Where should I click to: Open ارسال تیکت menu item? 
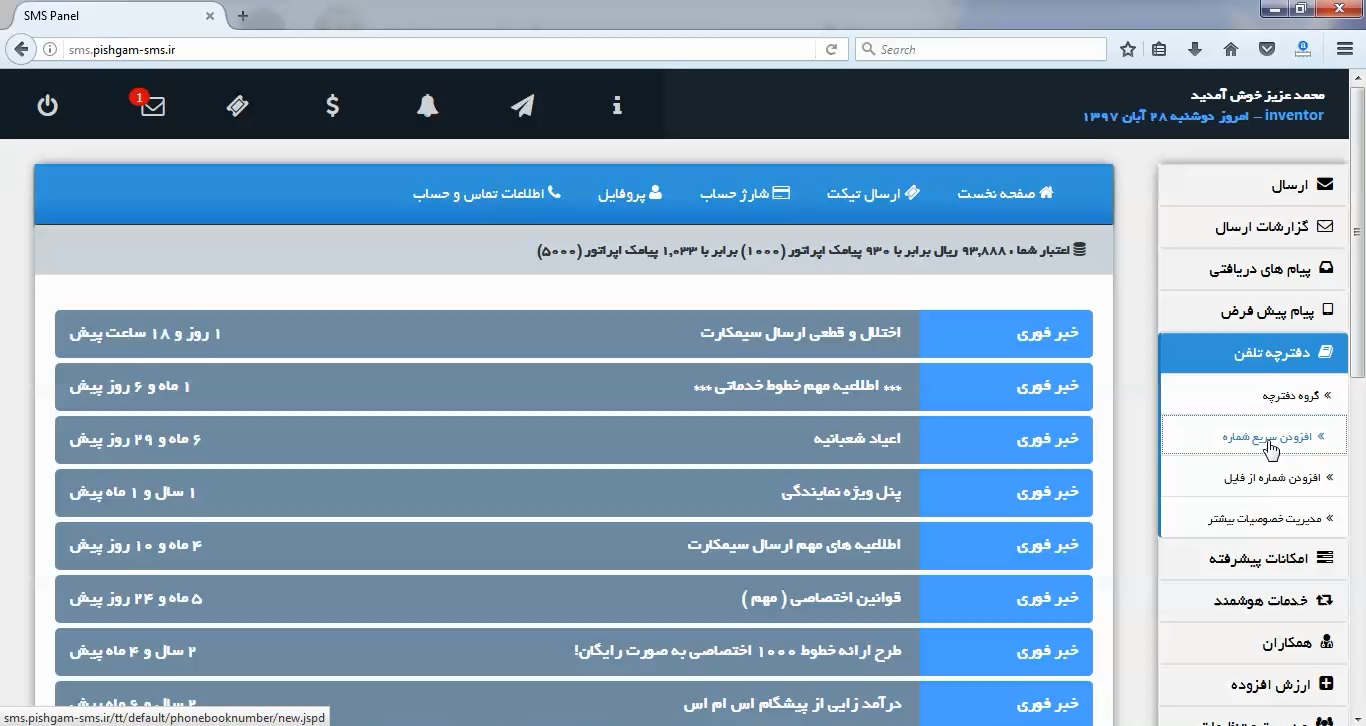873,193
